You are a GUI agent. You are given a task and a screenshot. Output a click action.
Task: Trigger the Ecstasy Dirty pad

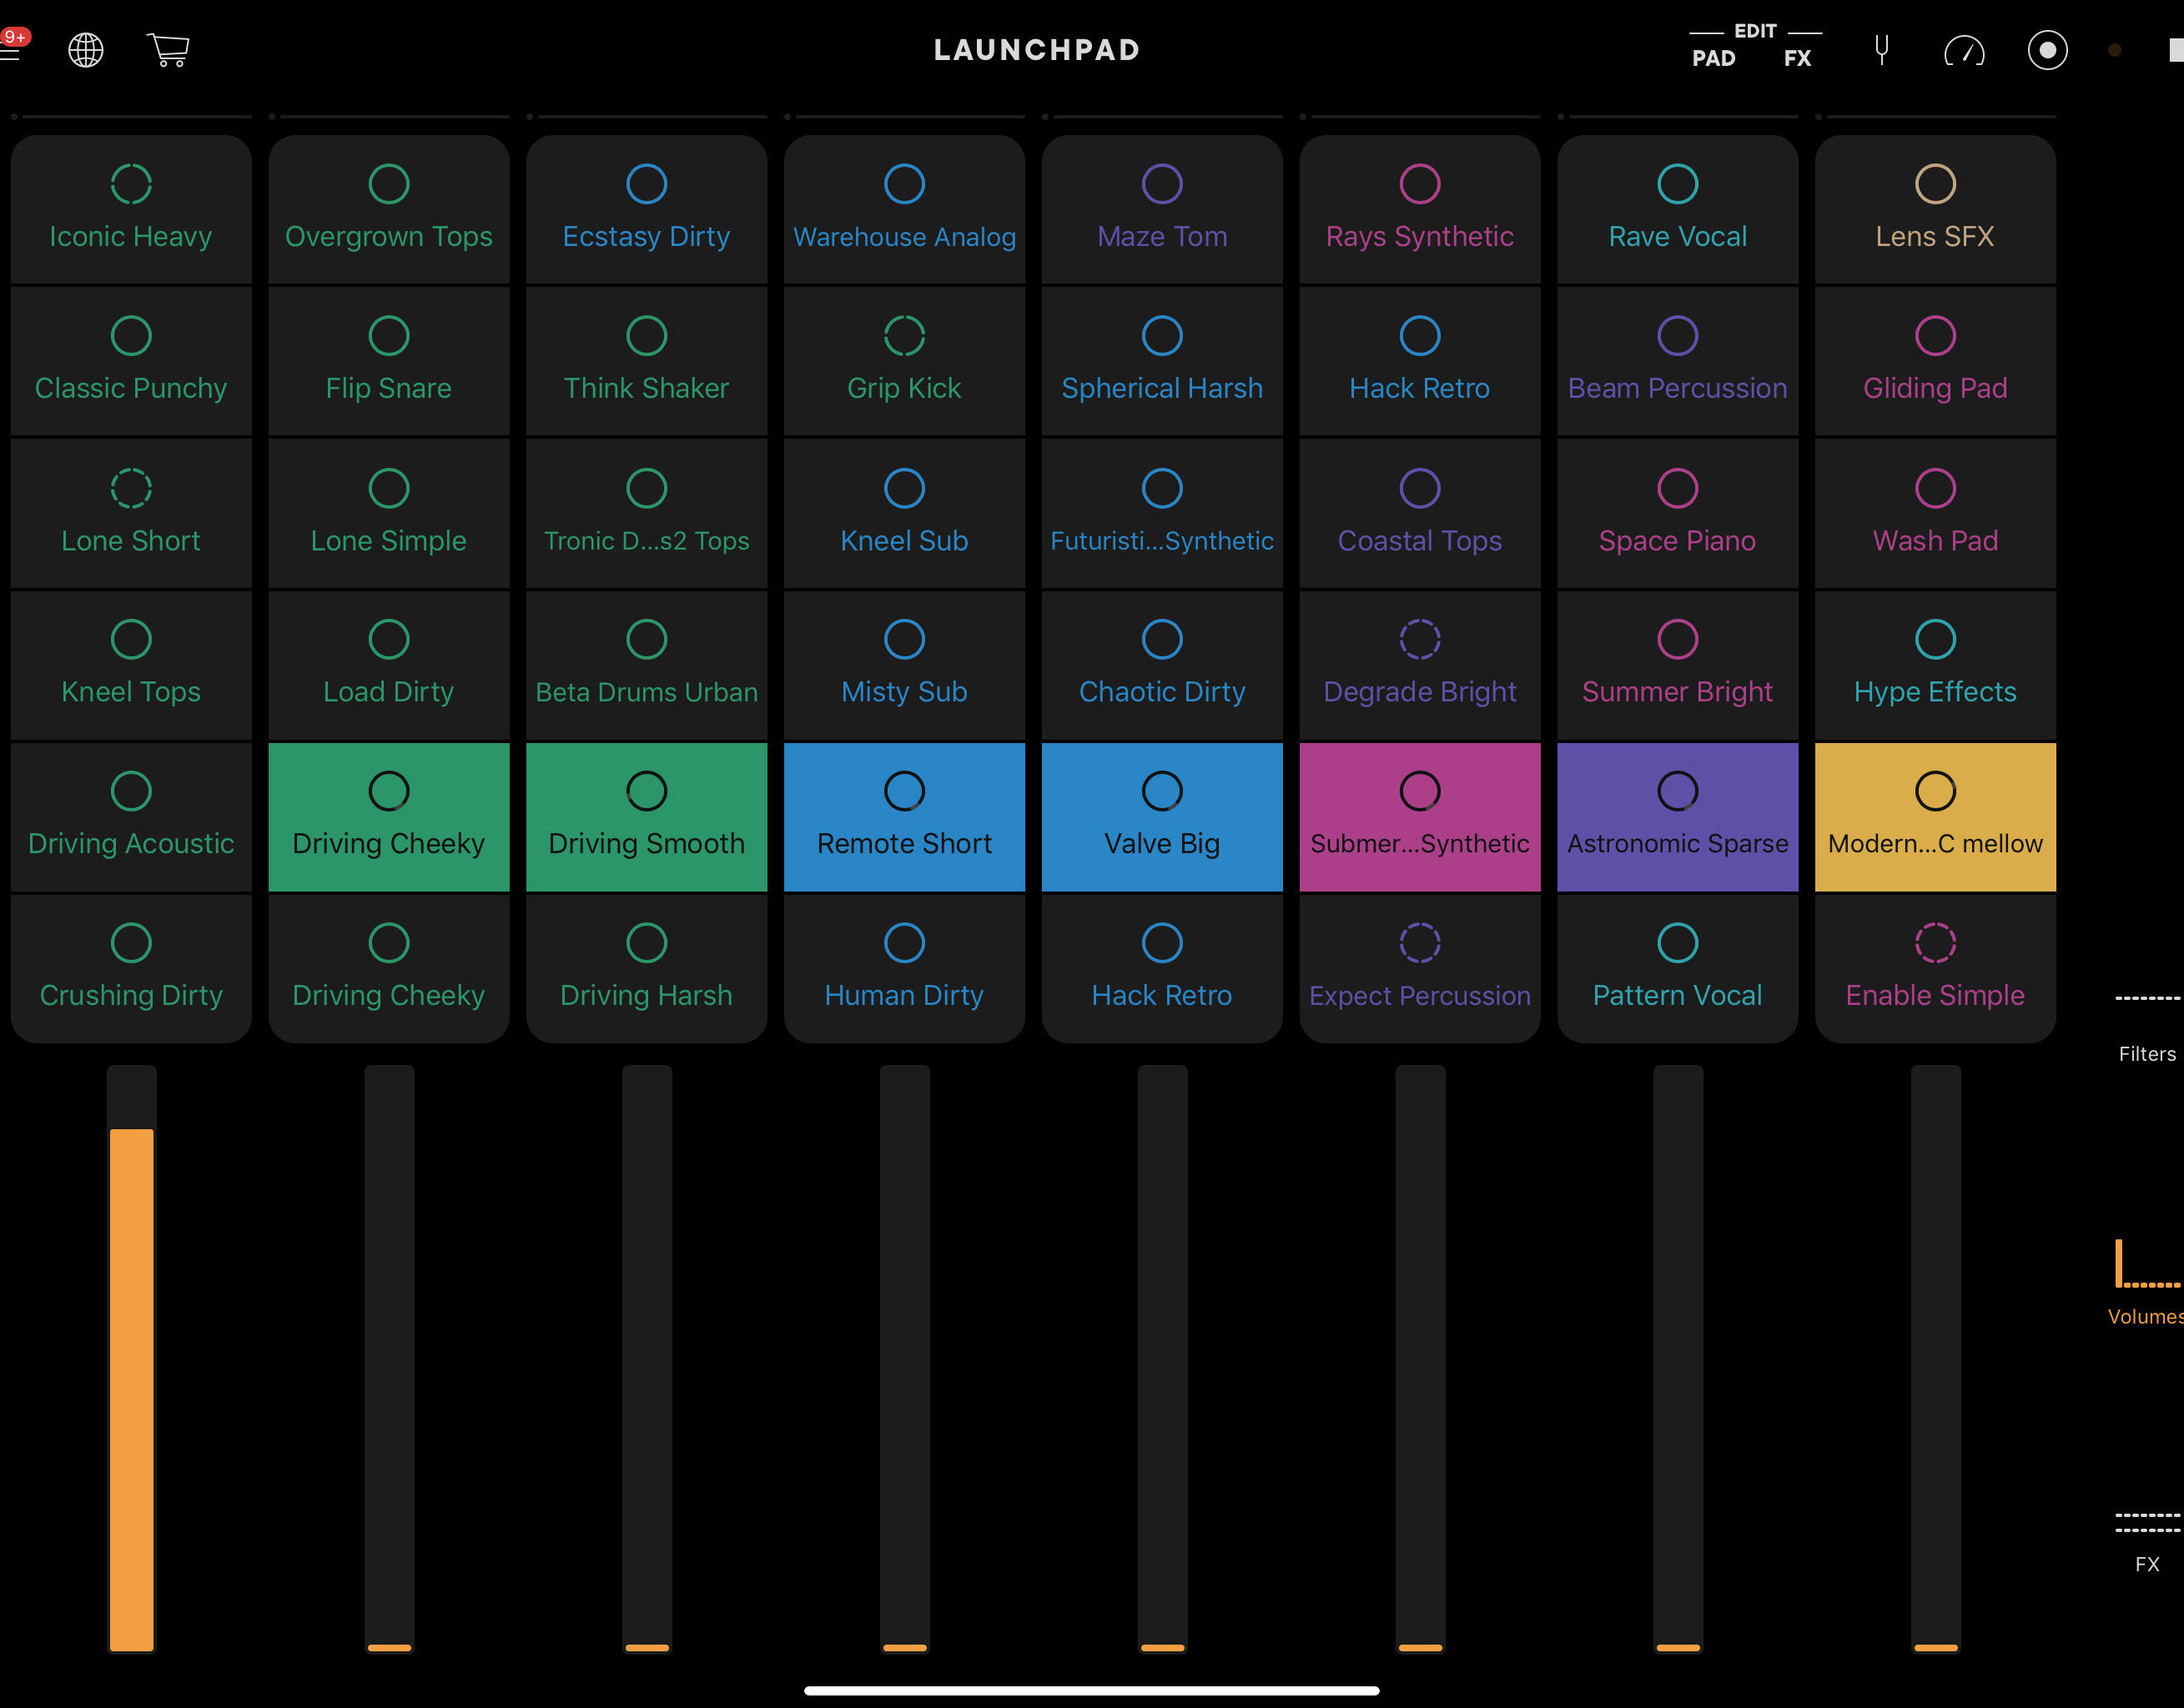point(647,209)
